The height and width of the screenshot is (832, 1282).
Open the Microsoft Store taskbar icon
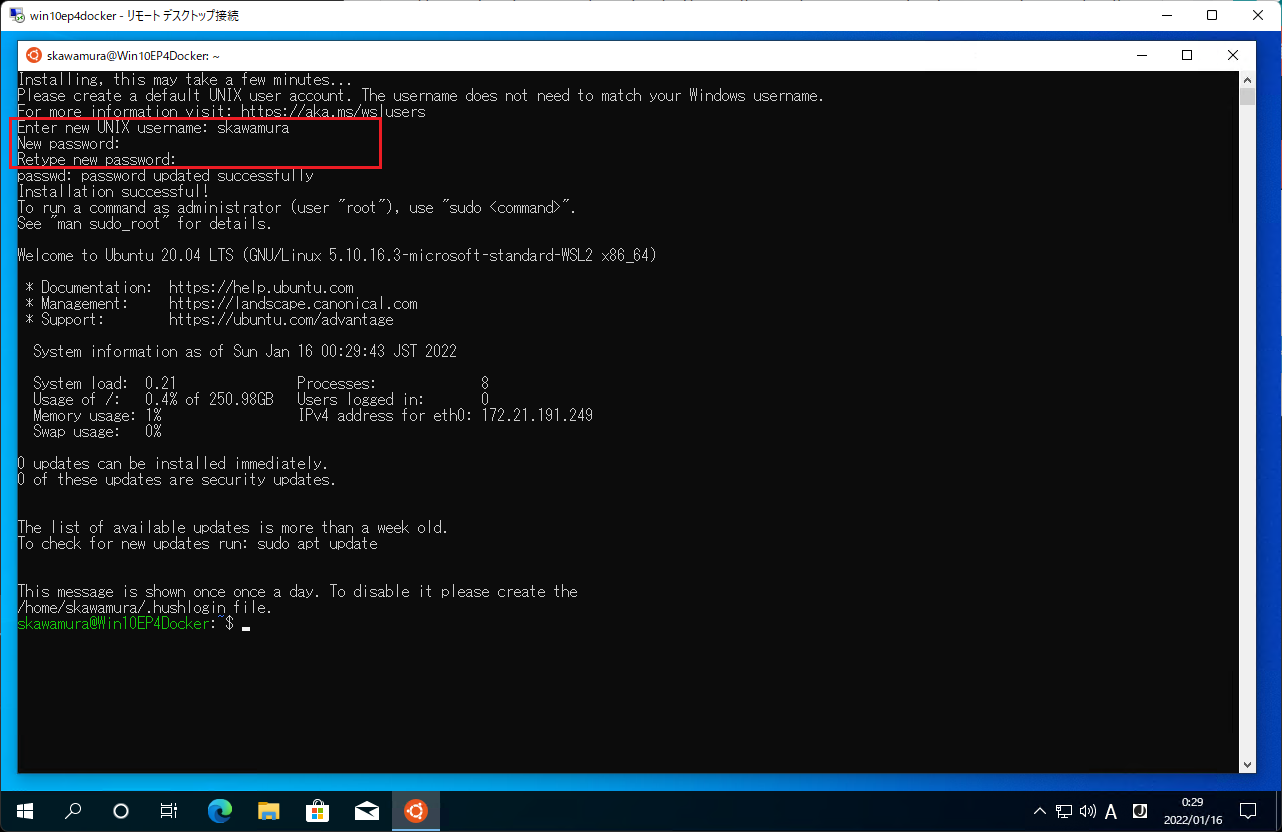[317, 811]
